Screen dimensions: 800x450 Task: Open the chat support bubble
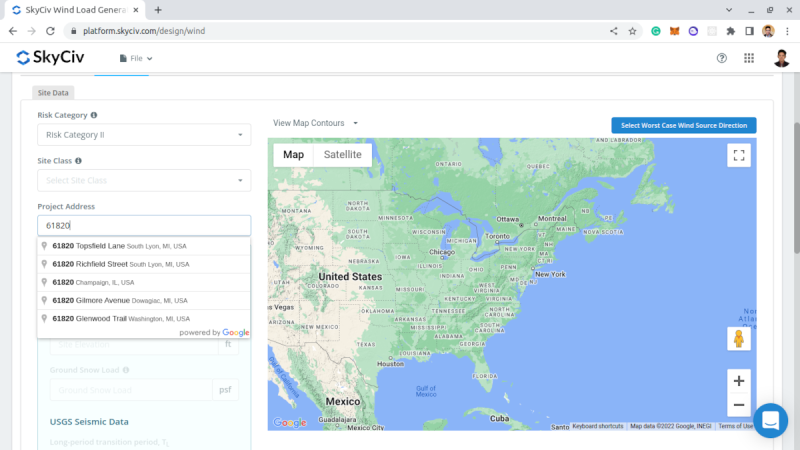pyautogui.click(x=770, y=420)
